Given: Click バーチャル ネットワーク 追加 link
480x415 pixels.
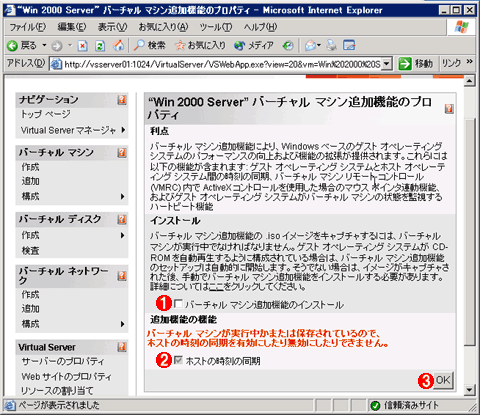Looking at the screenshot, I should pos(30,309).
